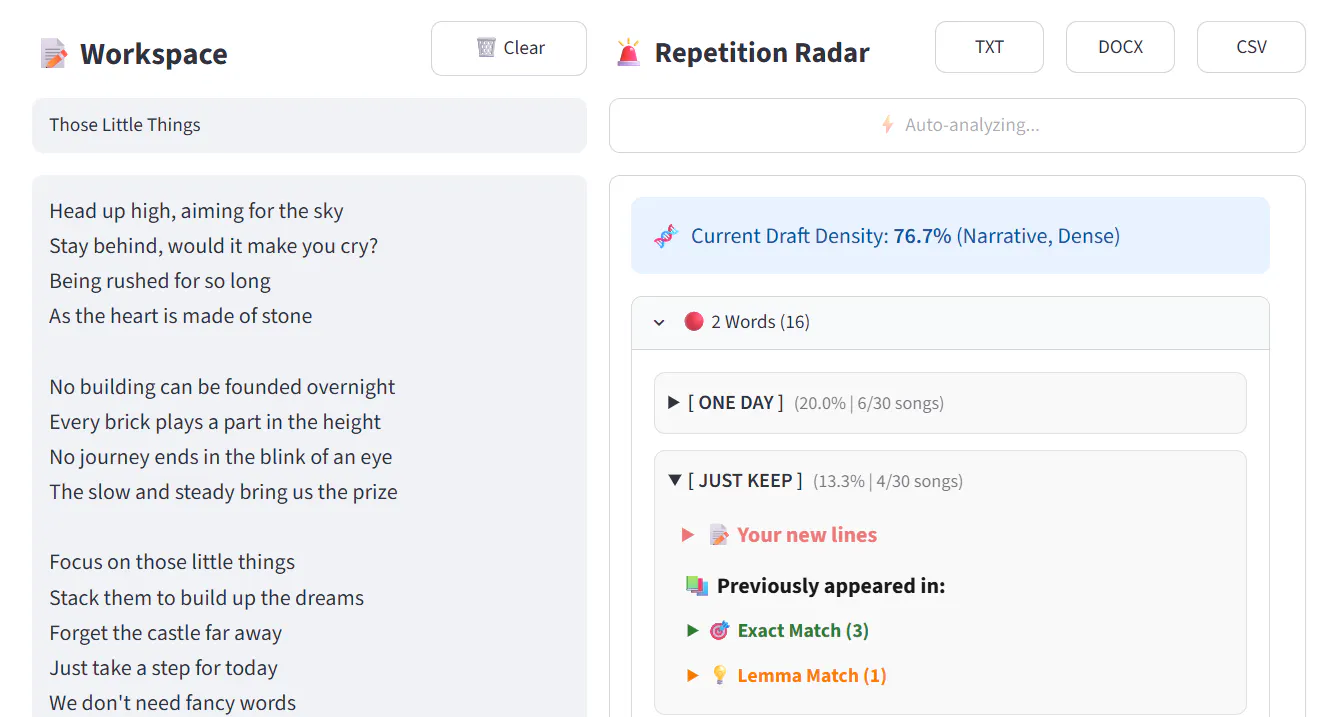Click the Repetition Radar siren icon
Viewport: 1317px width, 717px height.
point(628,52)
